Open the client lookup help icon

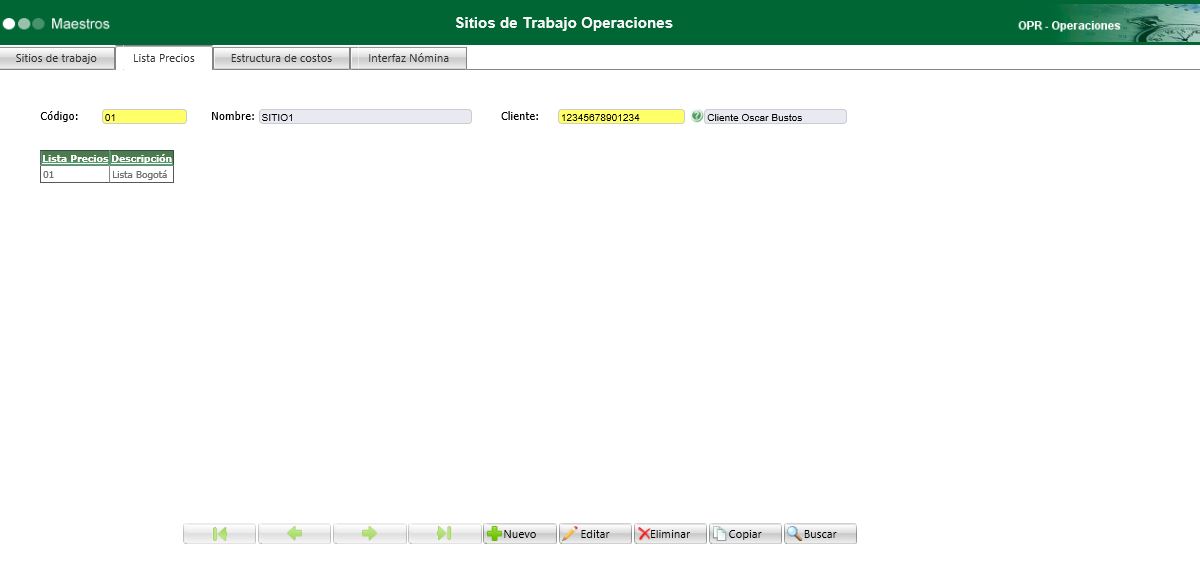pyautogui.click(x=697, y=117)
